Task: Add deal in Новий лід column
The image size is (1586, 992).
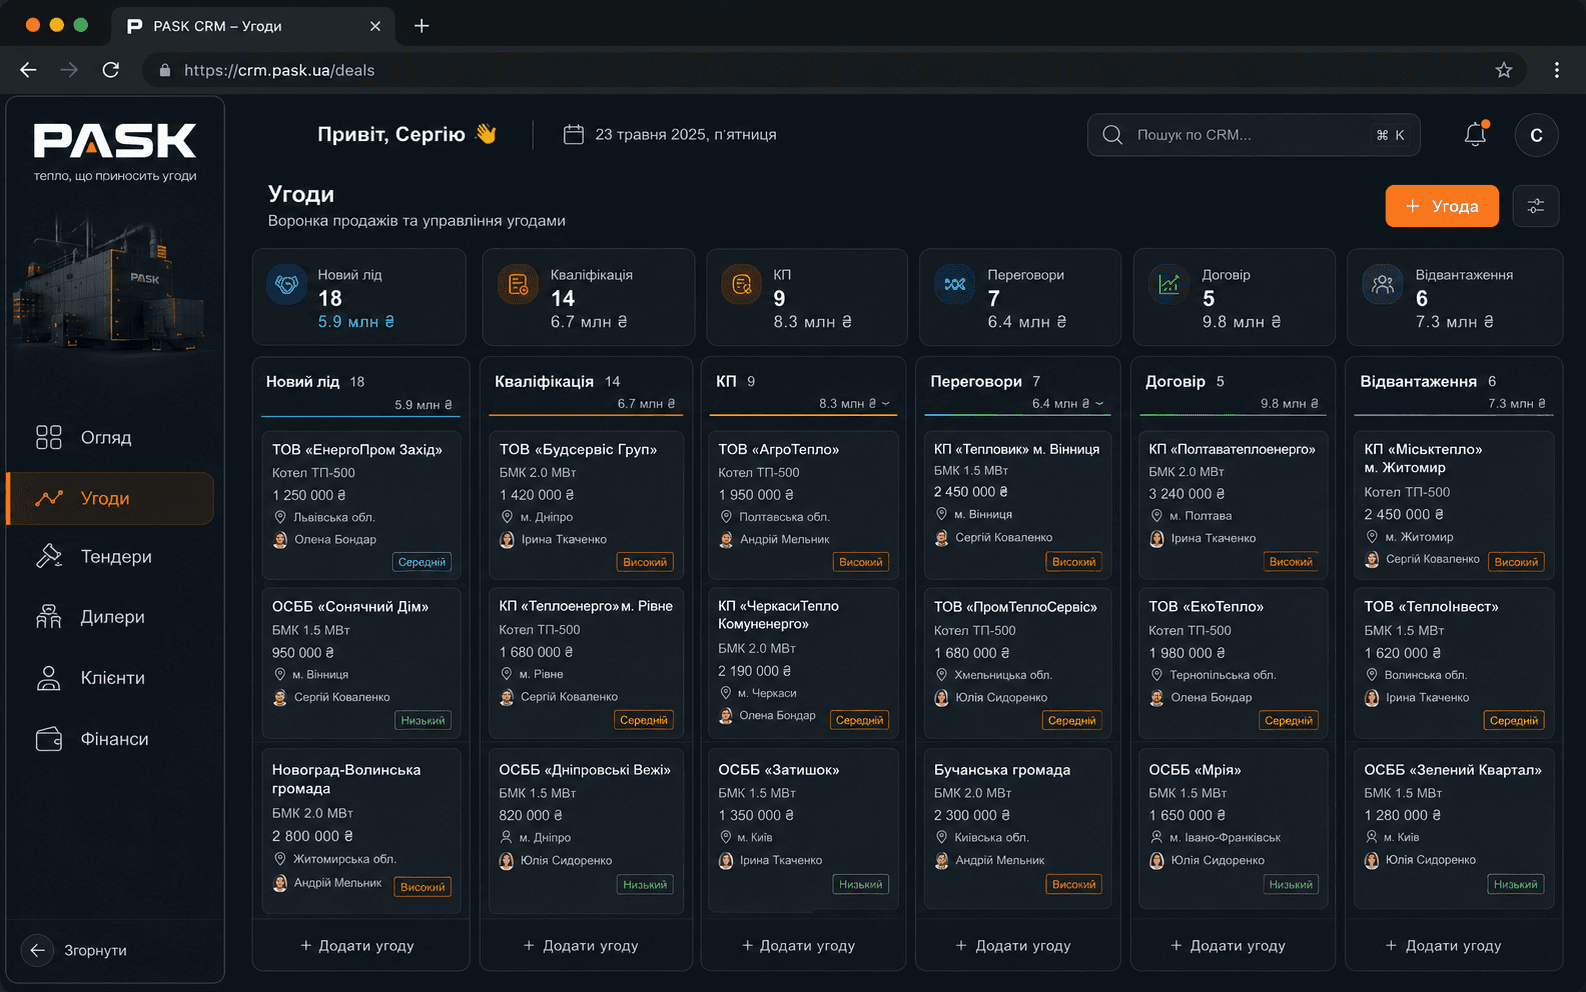Action: pos(357,945)
